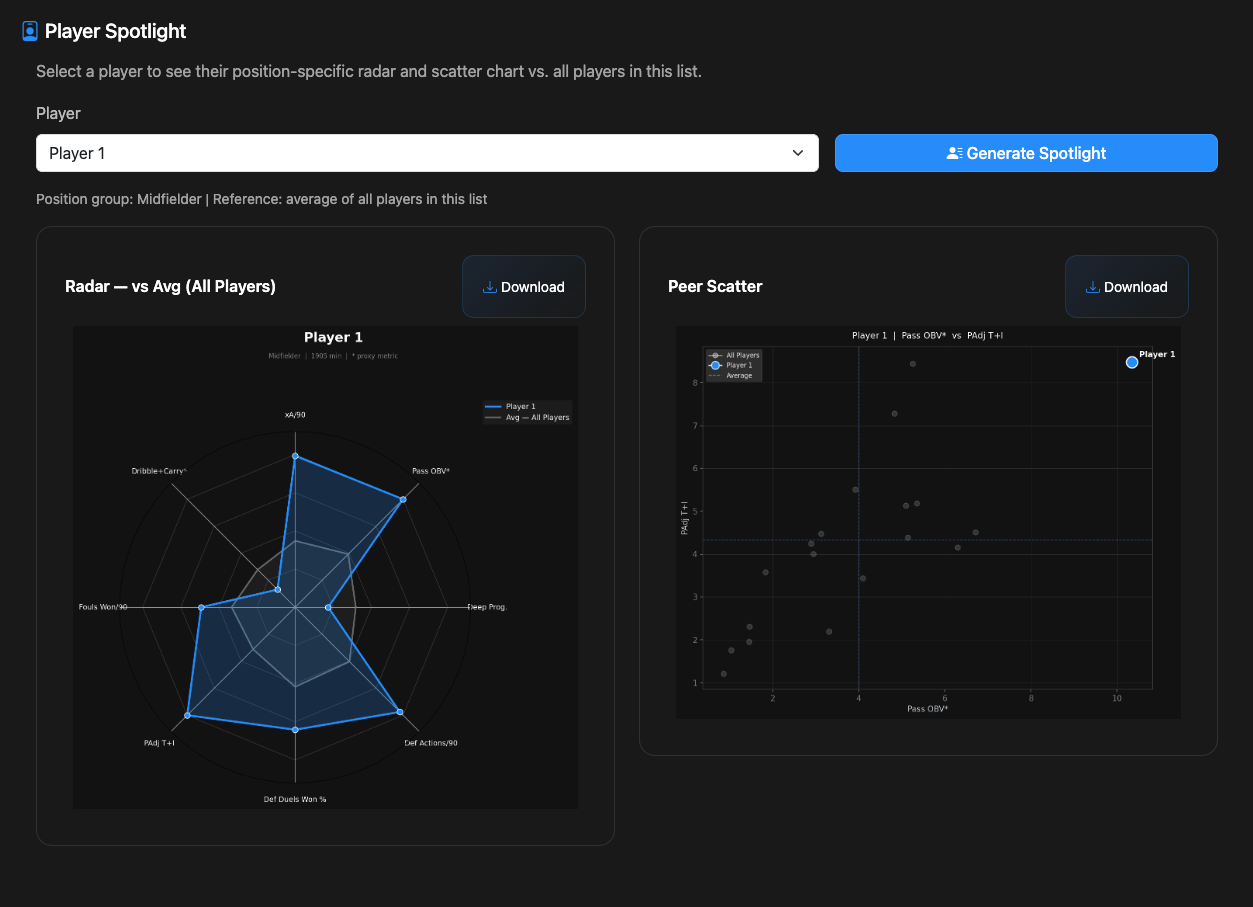Click the download arrow icon in the Radar card
The image size is (1253, 907).
tap(489, 287)
